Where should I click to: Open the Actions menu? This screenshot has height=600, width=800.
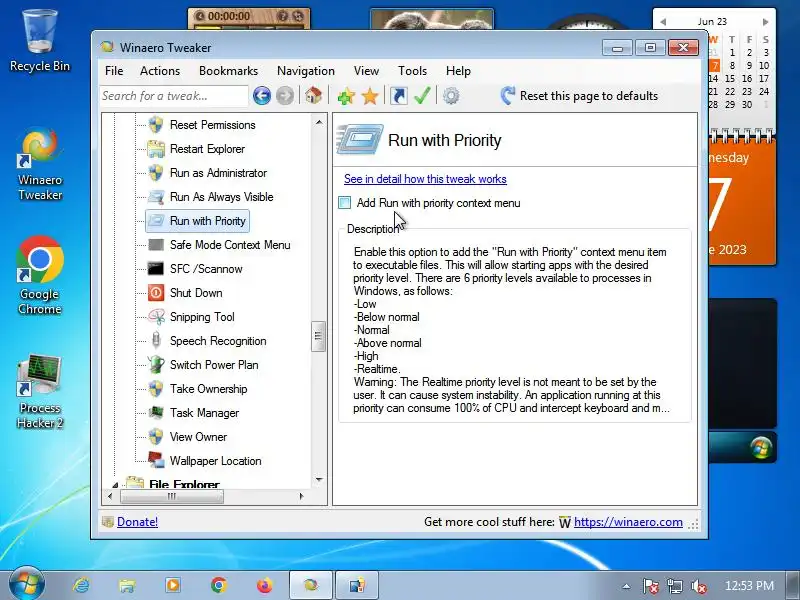pos(160,71)
